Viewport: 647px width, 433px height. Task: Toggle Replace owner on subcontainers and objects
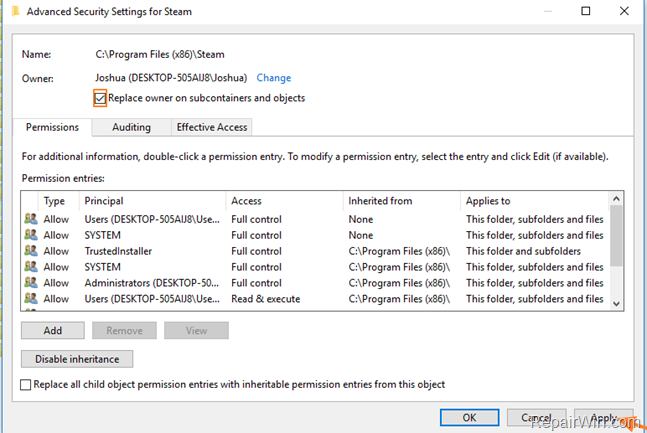[100, 98]
